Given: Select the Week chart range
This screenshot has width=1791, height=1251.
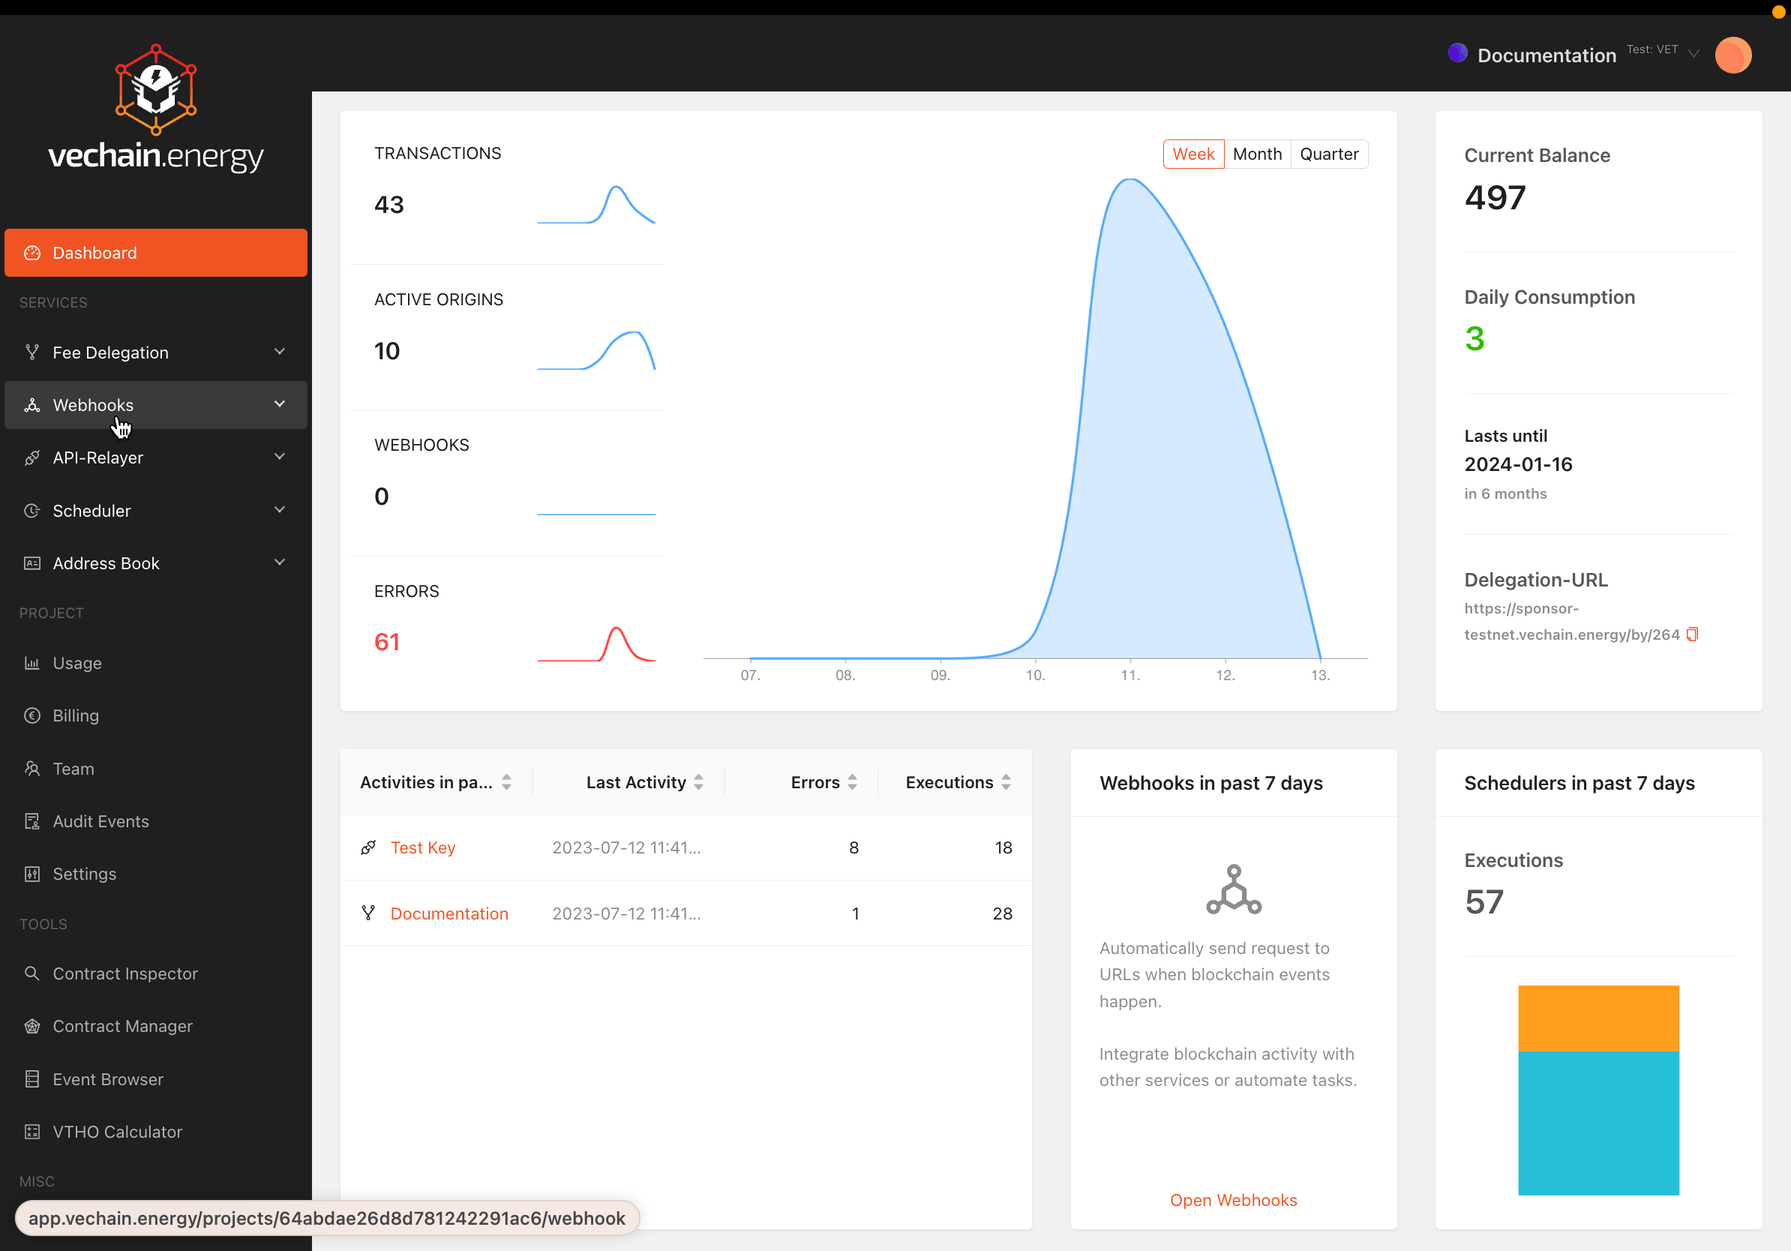Looking at the screenshot, I should click(x=1193, y=154).
